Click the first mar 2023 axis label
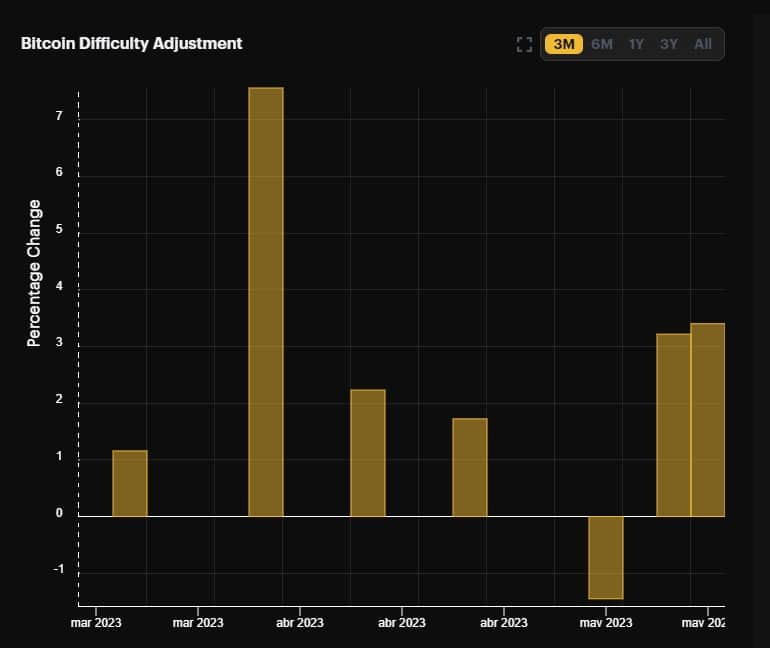Image resolution: width=770 pixels, height=648 pixels. (x=96, y=622)
